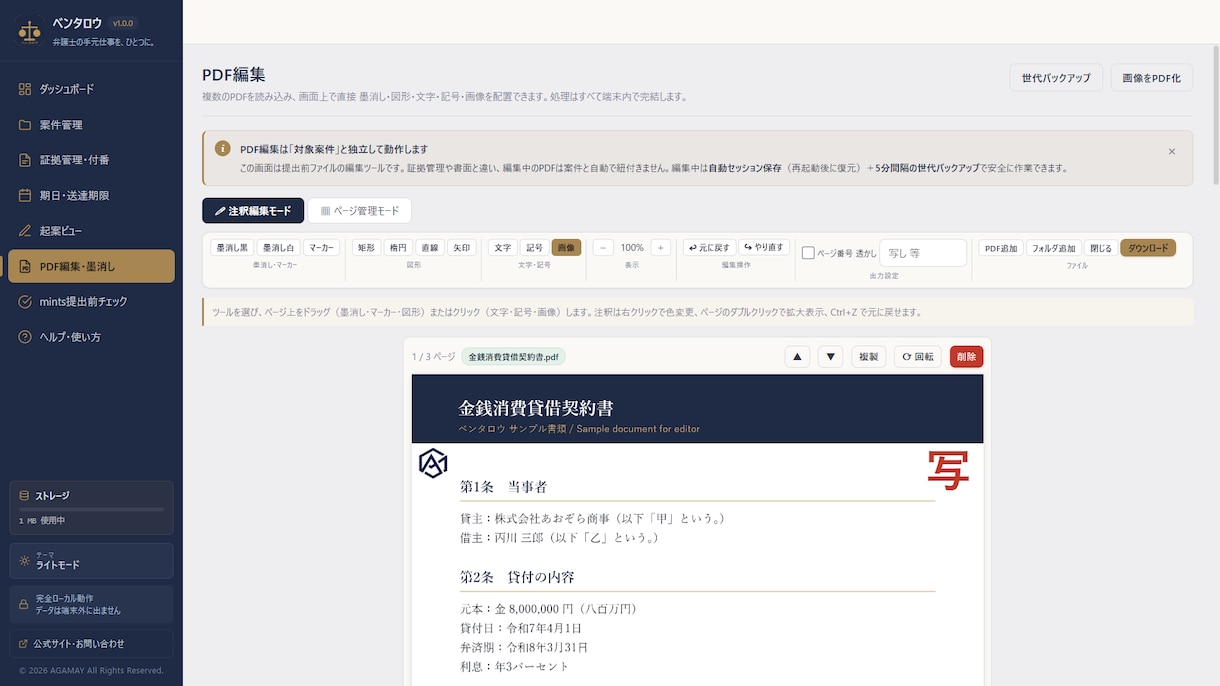Select the 墨消し黒 tool

click(233, 247)
